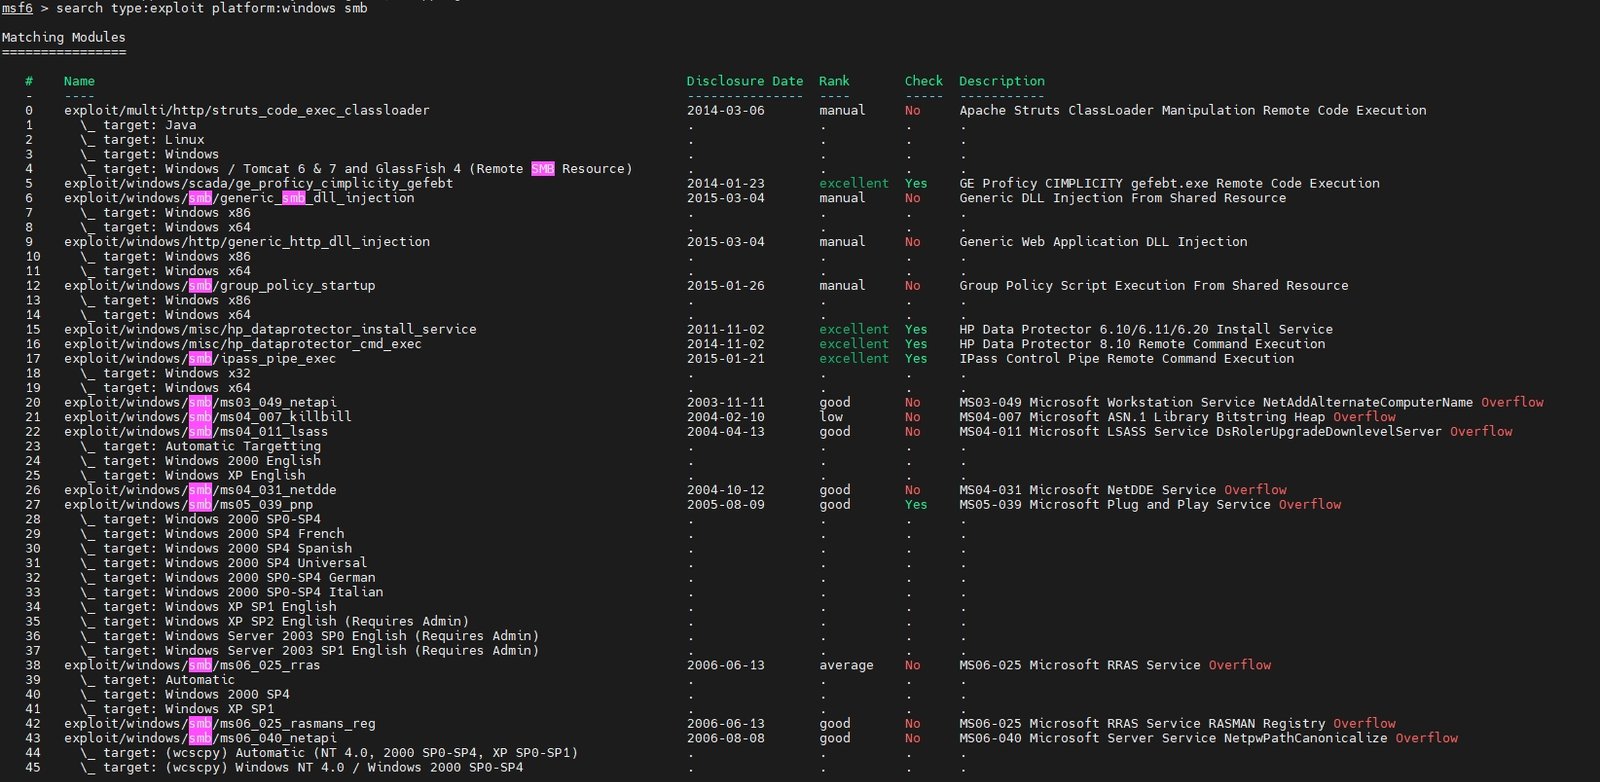Image resolution: width=1600 pixels, height=782 pixels.
Task: Select the search command text on the prompt line
Action: pyautogui.click(x=211, y=8)
